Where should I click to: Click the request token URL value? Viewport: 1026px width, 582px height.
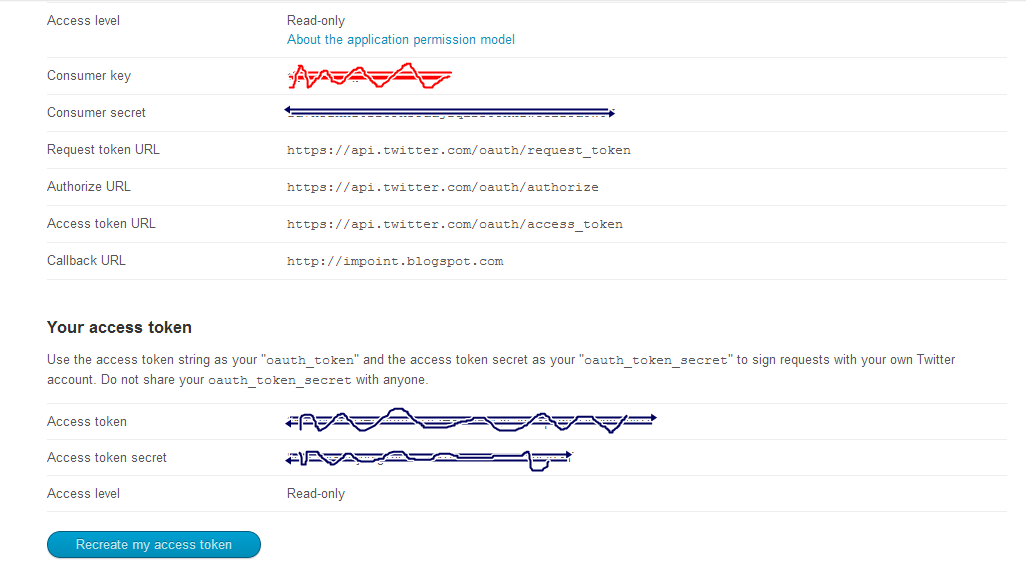pos(458,150)
